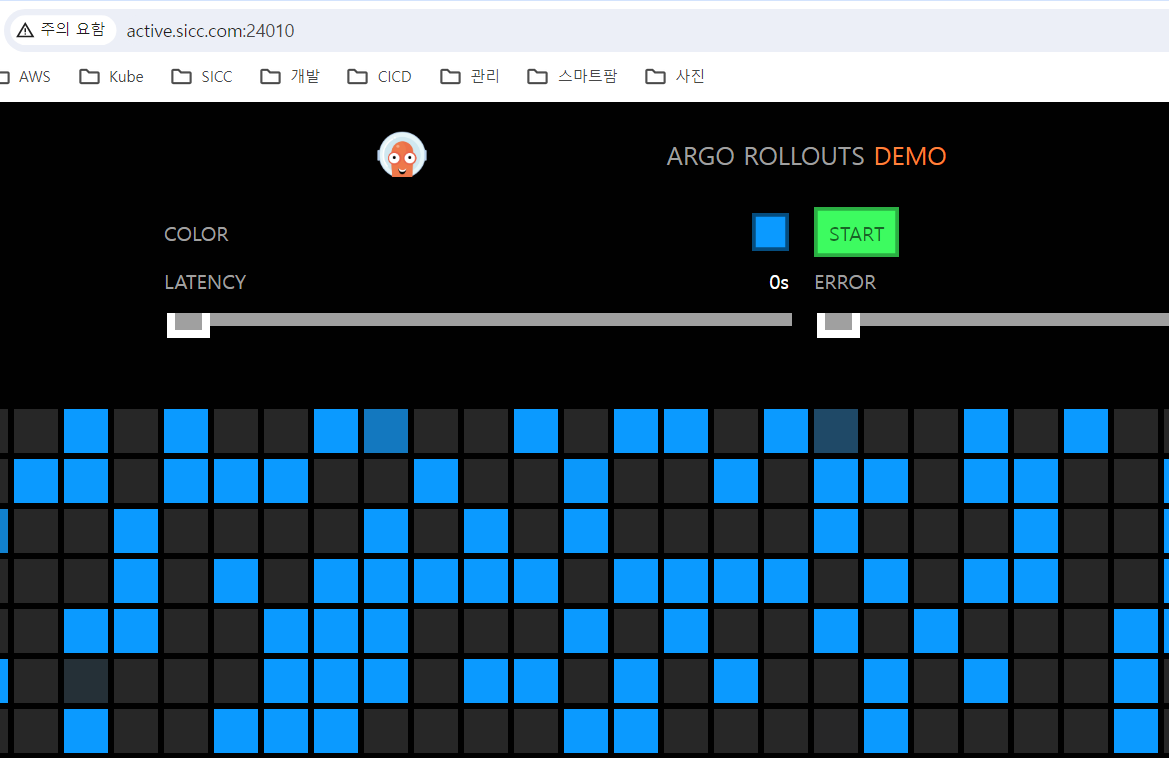Open the CICD bookmark folder
Viewport: 1169px width, 758px height.
[379, 77]
